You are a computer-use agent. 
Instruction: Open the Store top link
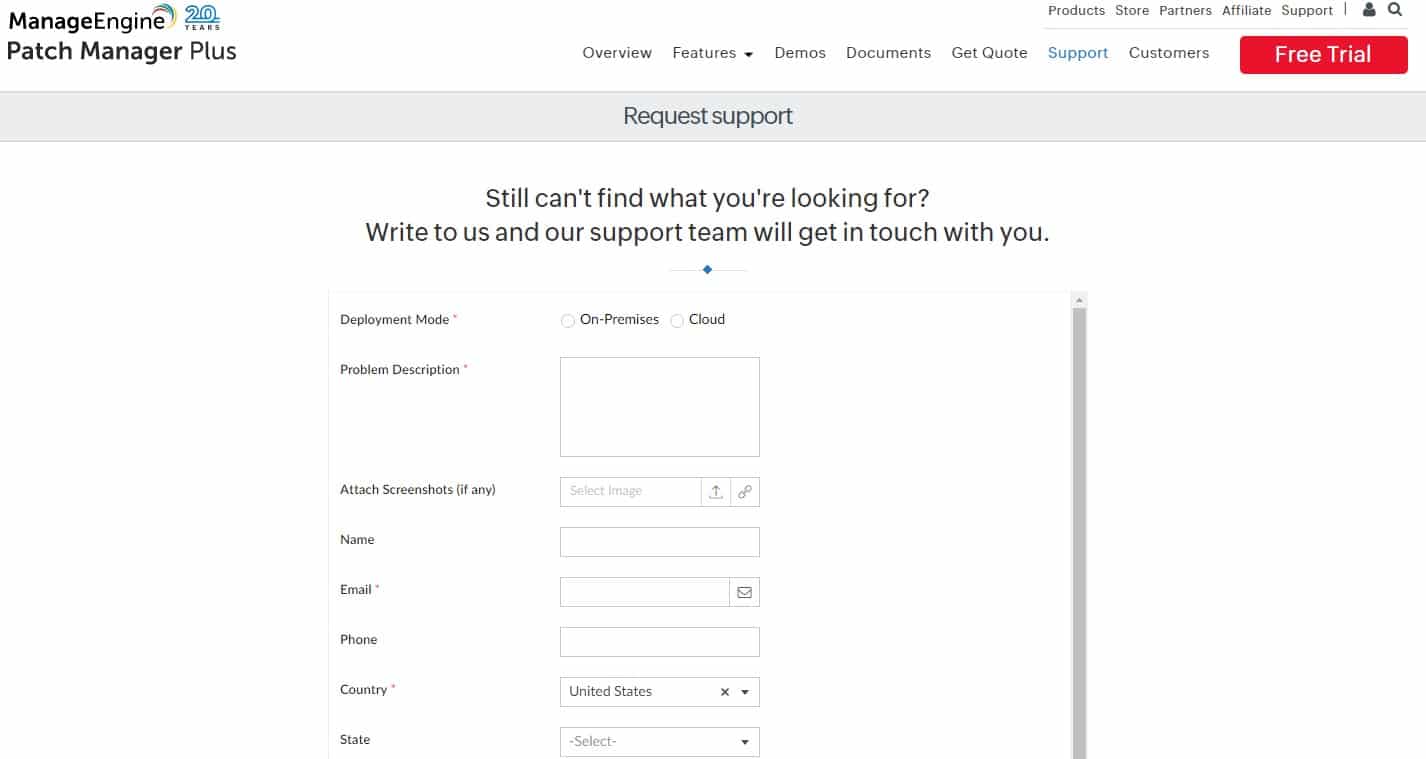tap(1132, 10)
